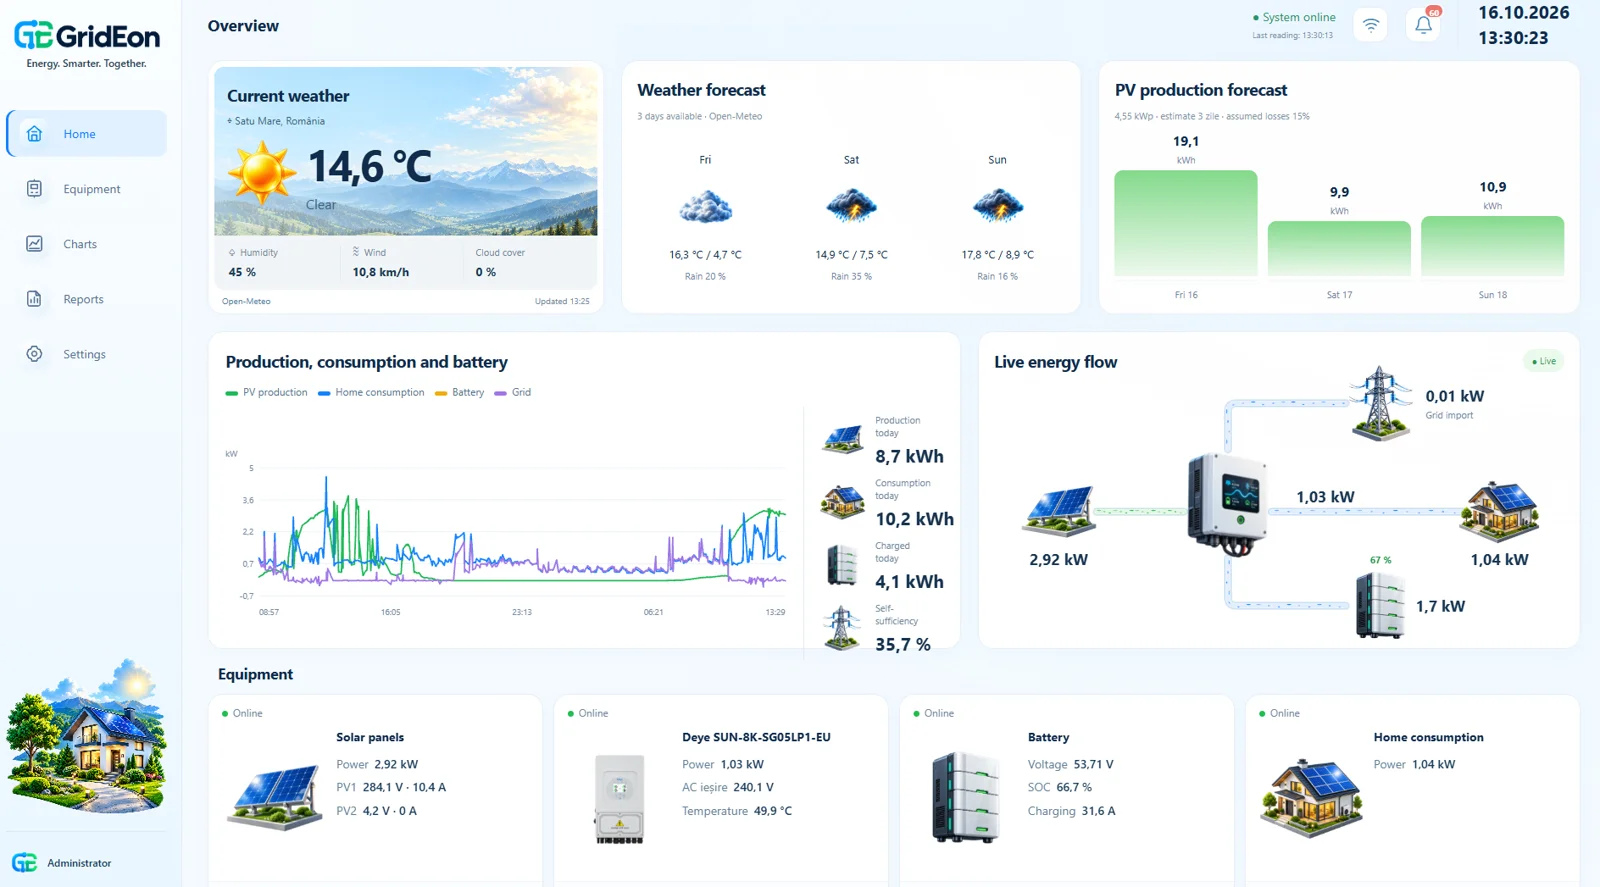Toggle the Battery series in chart legend
This screenshot has height=887, width=1600.
460,393
